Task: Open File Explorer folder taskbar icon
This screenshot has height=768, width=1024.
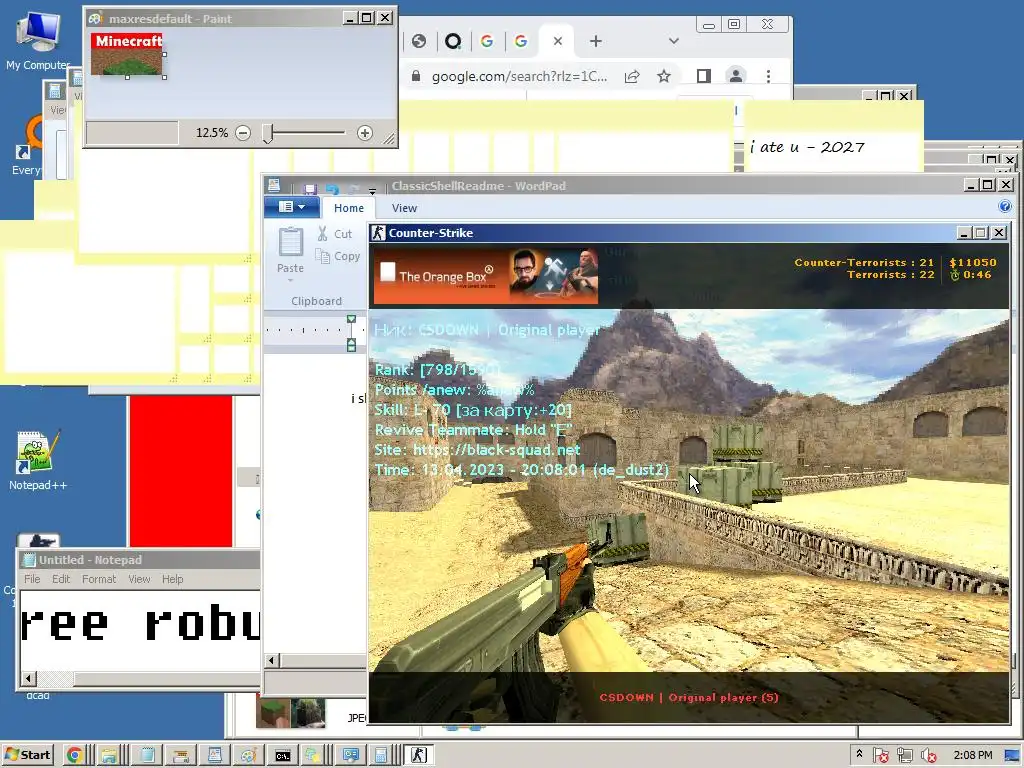Action: [108, 756]
